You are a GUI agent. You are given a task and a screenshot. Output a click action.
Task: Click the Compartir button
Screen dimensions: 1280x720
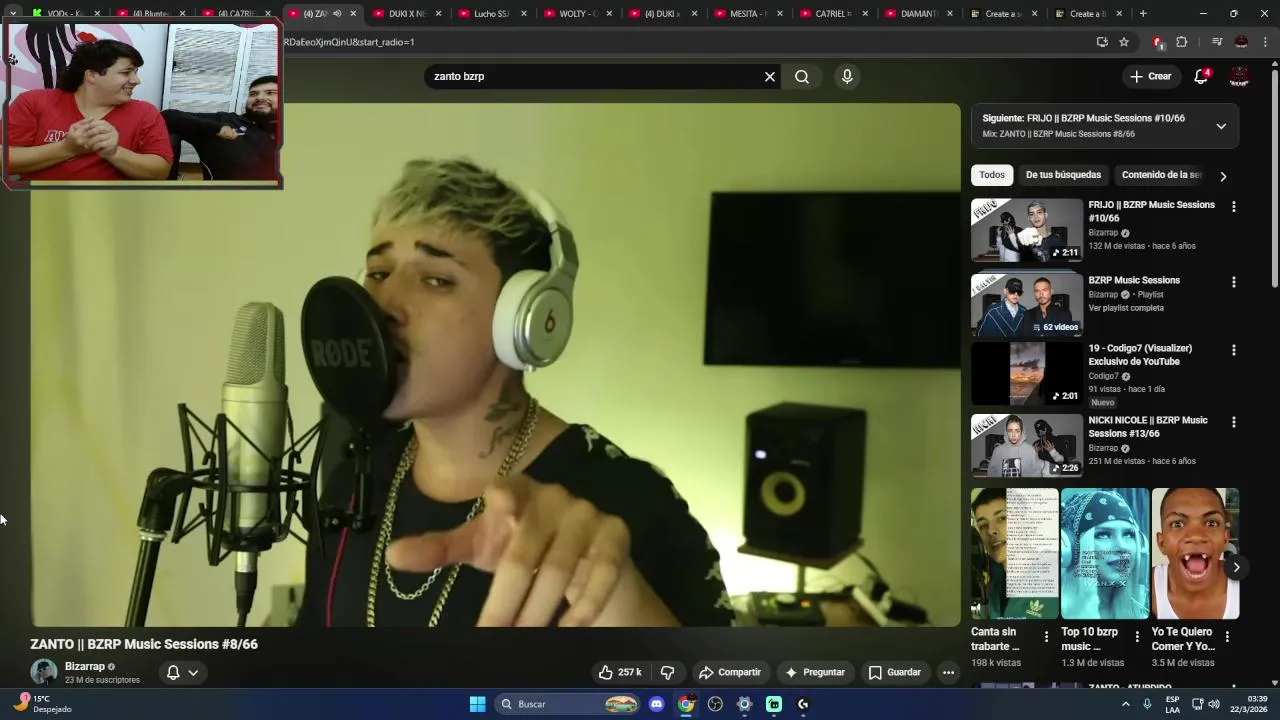(730, 673)
